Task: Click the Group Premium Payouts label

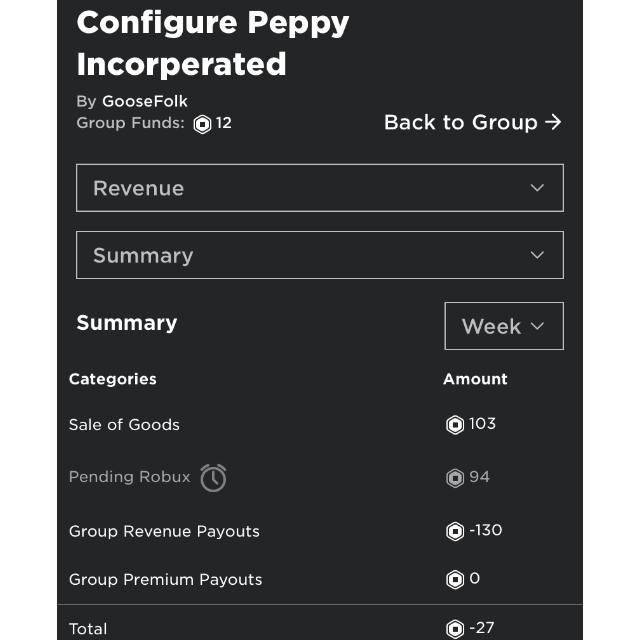Action: [x=165, y=579]
